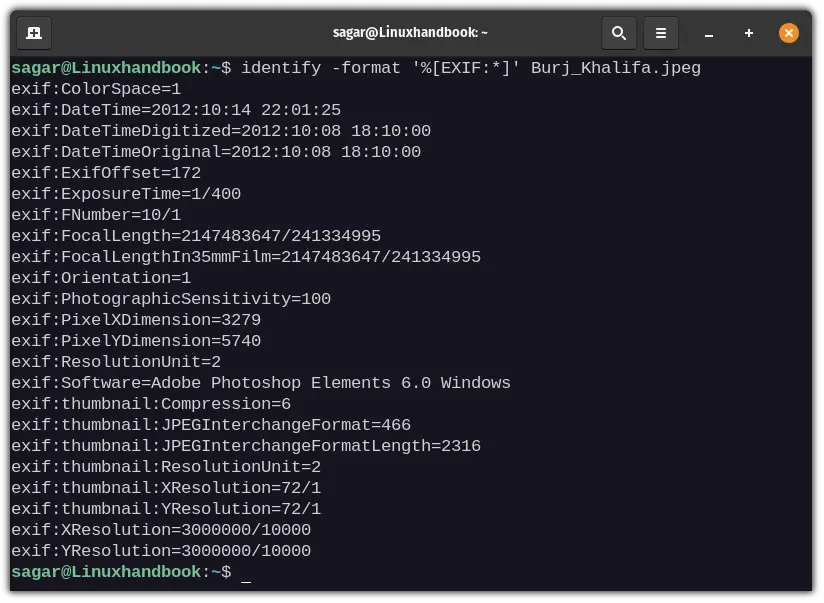Click the exif:ExposureTime=1/400 line
The image size is (824, 603).
tap(126, 194)
